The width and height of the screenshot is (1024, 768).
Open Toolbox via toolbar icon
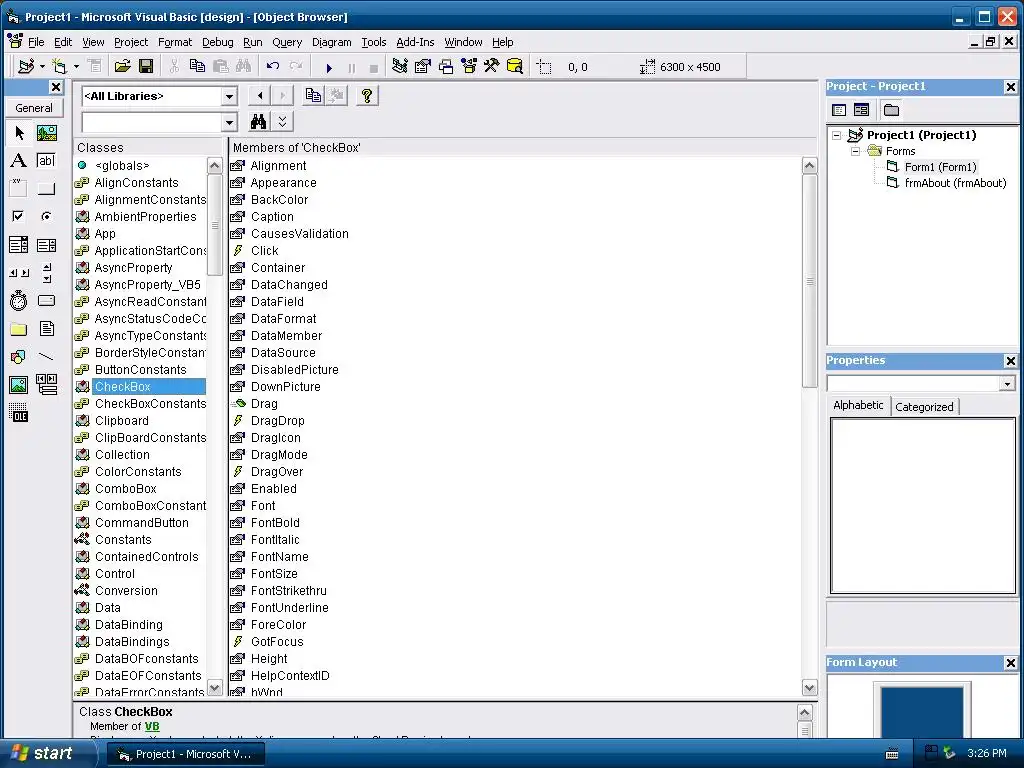492,67
